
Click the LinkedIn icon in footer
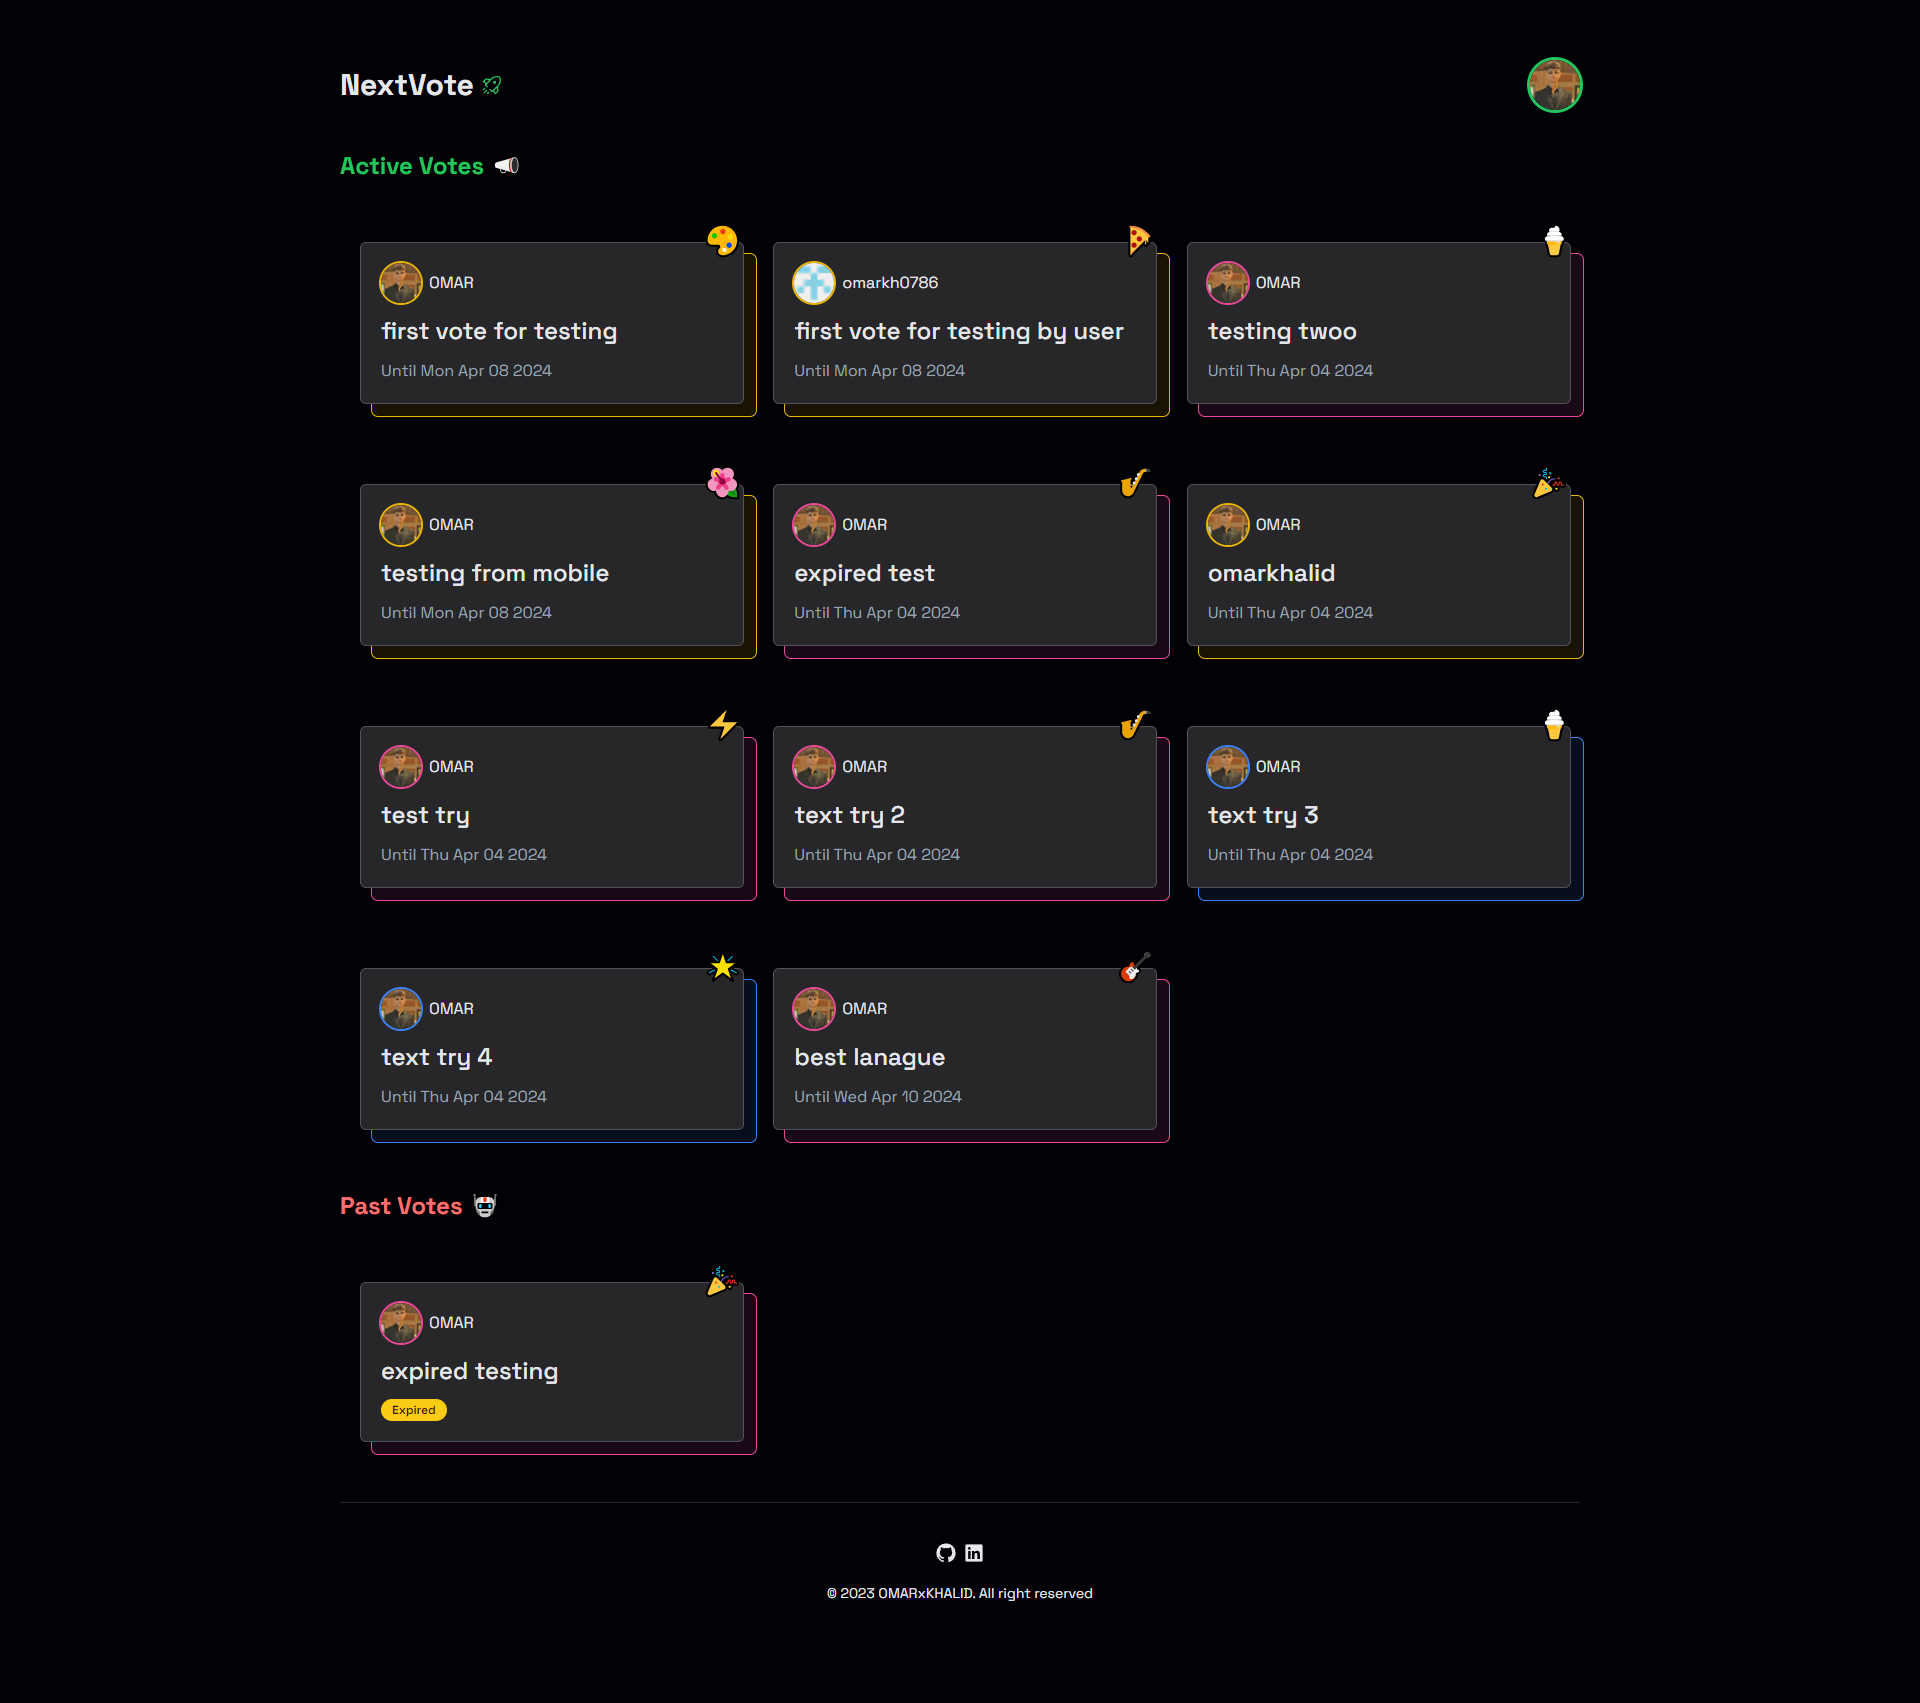point(974,1553)
